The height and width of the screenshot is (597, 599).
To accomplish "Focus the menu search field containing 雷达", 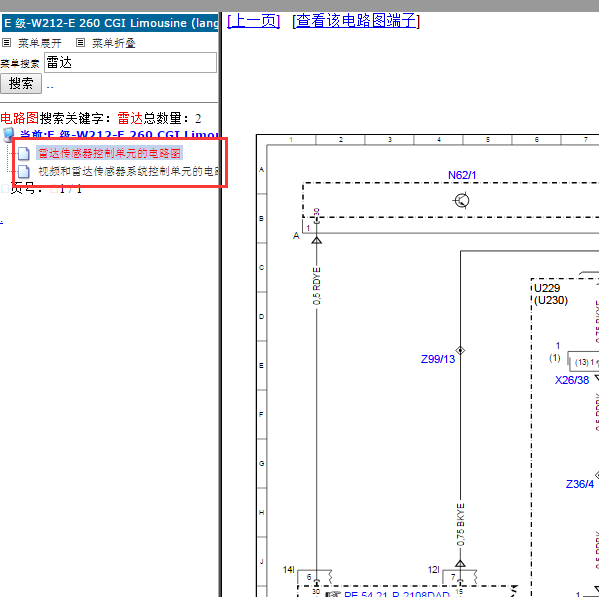I will [x=131, y=63].
